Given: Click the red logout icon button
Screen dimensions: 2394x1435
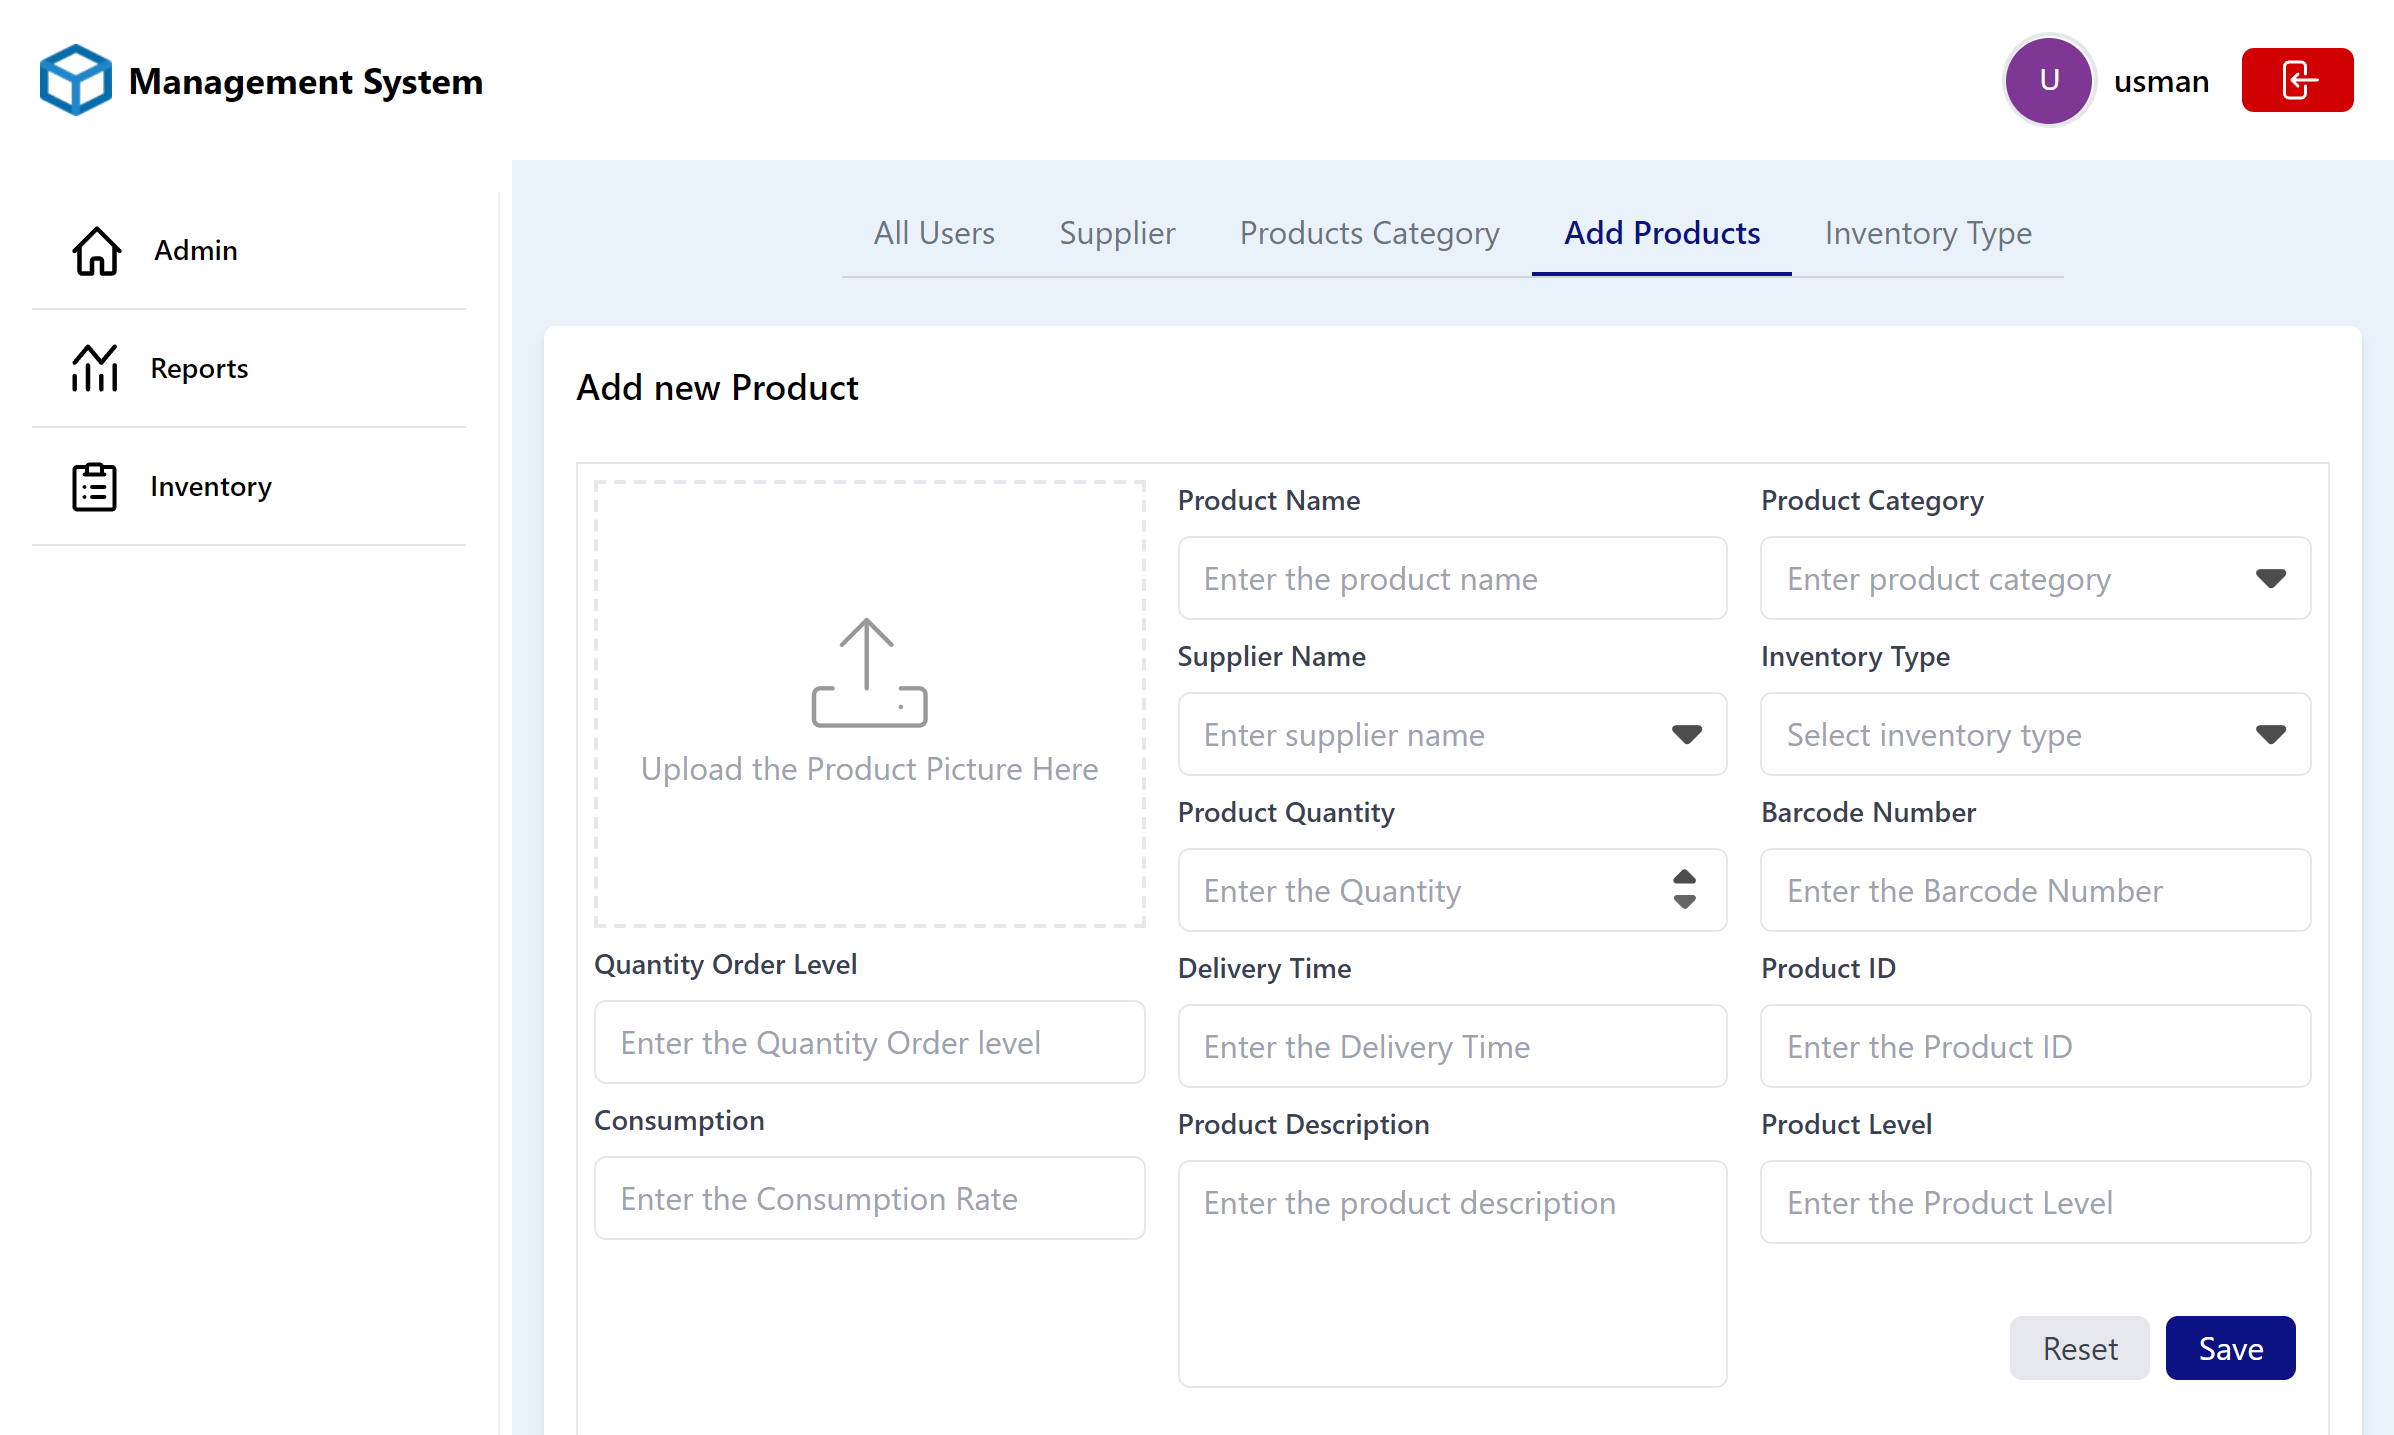Looking at the screenshot, I should pyautogui.click(x=2296, y=80).
